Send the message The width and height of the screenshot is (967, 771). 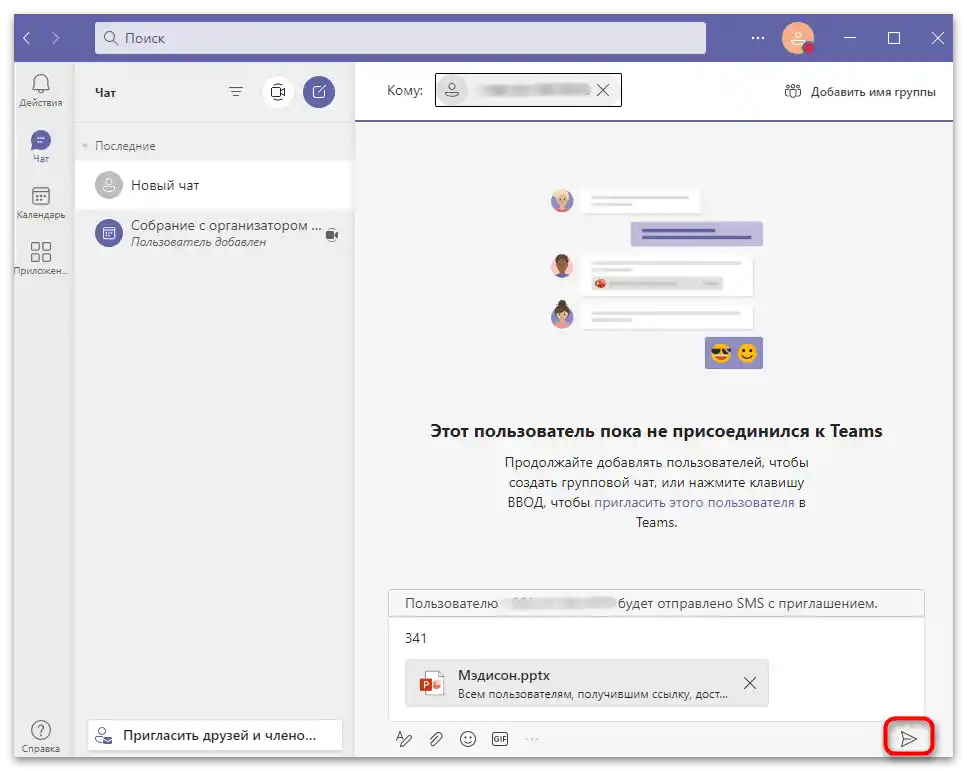tap(908, 739)
